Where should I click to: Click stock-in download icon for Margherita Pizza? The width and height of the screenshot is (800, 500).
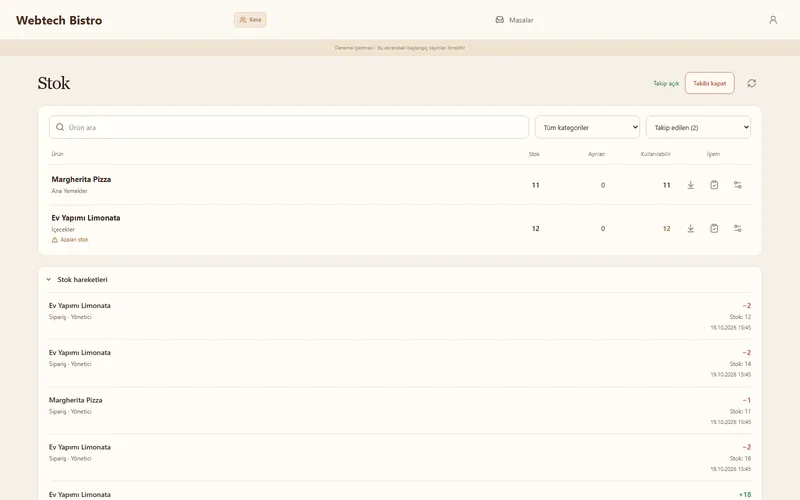coord(690,185)
